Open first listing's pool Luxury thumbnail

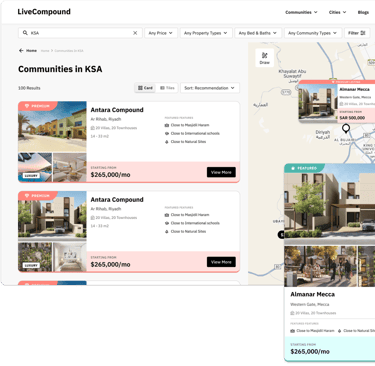[x=35, y=168]
